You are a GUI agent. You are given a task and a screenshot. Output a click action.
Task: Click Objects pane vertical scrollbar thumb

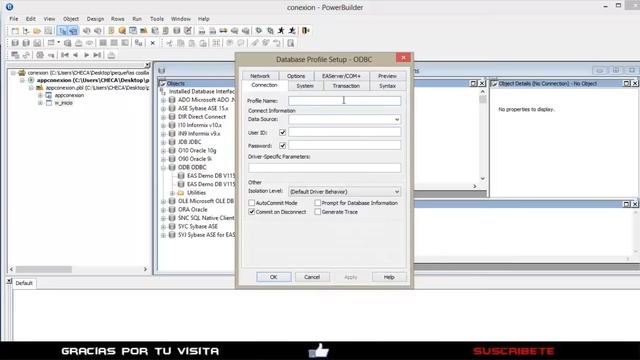coord(483,100)
